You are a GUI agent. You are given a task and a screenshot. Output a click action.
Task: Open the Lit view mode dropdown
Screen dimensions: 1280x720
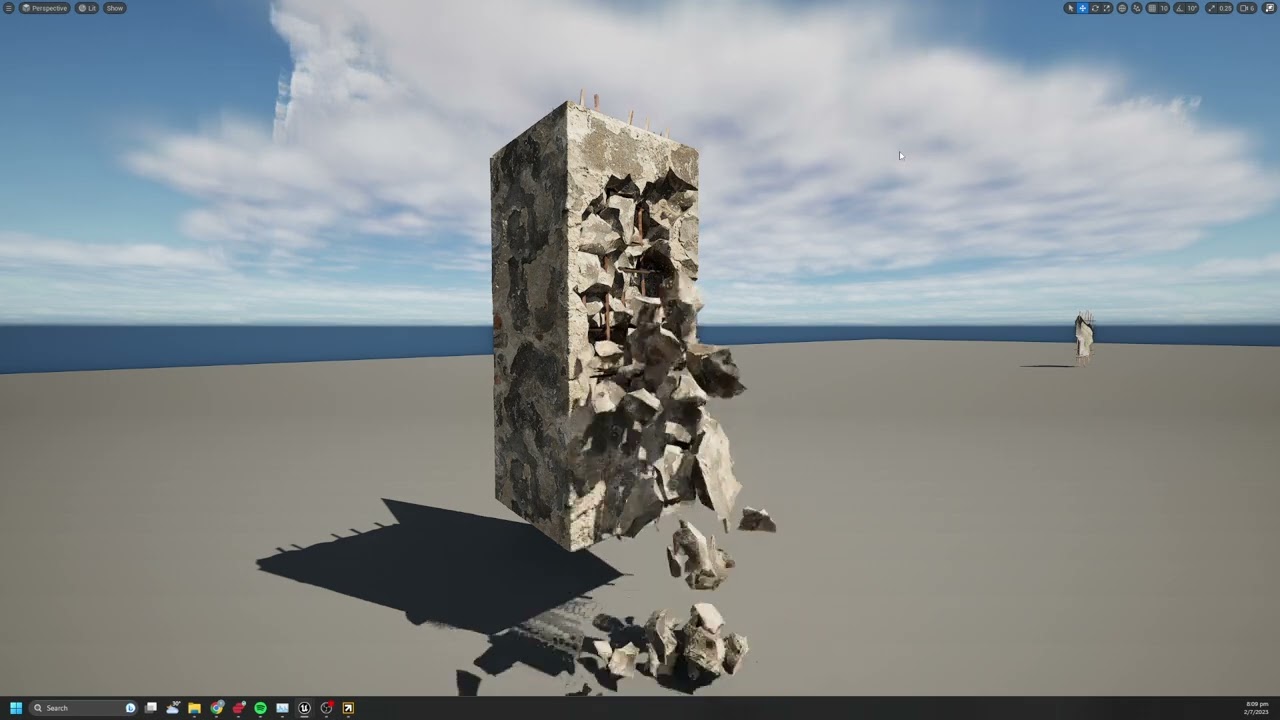pyautogui.click(x=88, y=8)
